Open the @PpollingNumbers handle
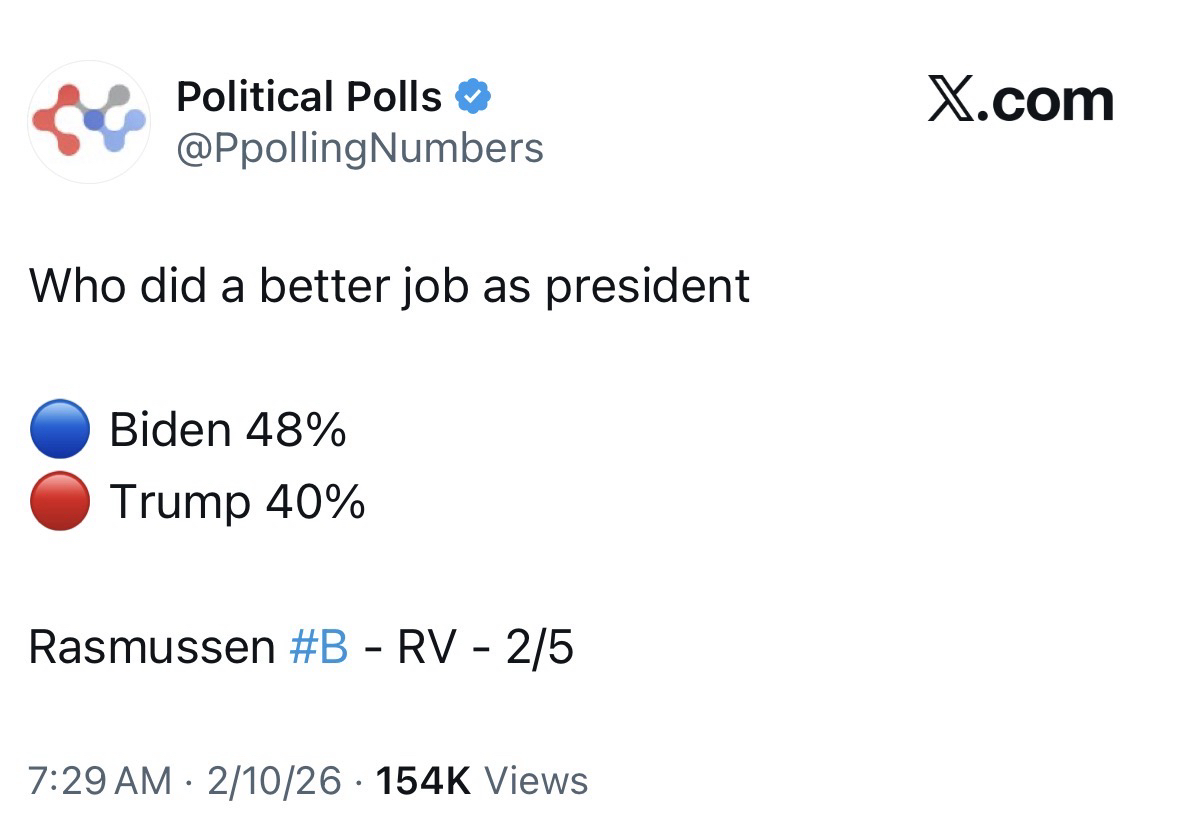This screenshot has width=1179, height=832. click(359, 148)
